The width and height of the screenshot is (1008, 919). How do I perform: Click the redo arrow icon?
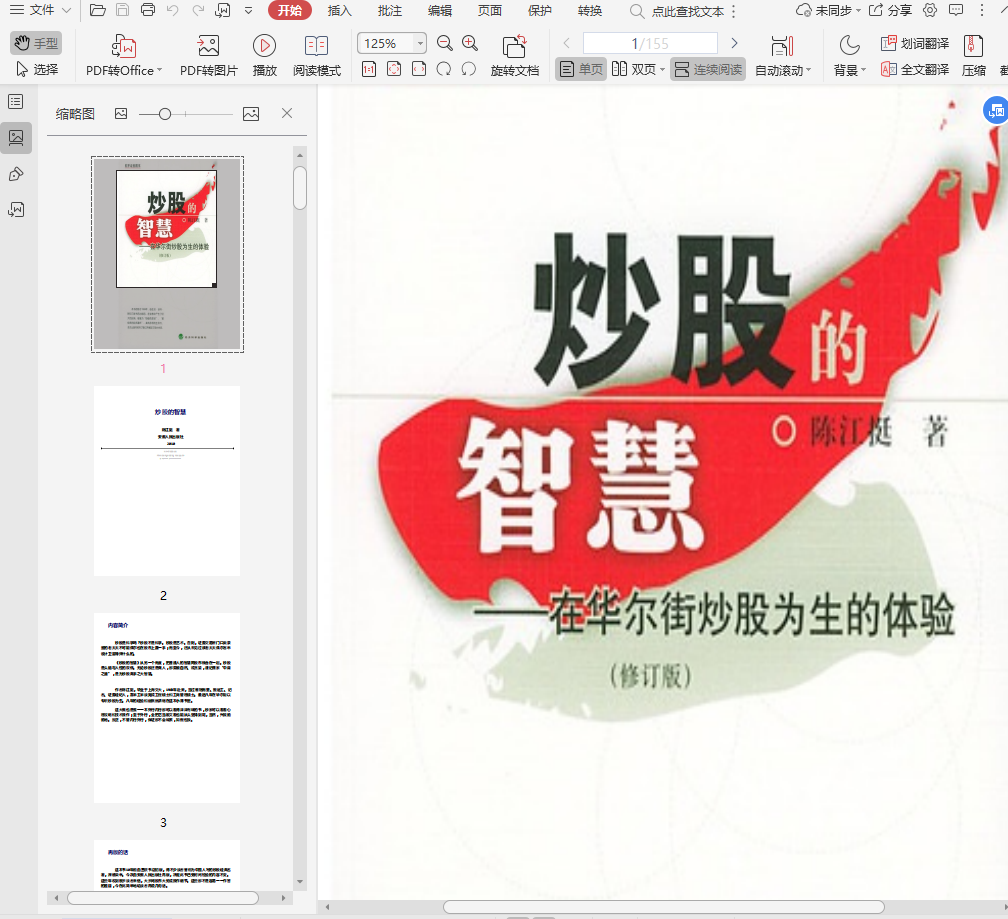click(x=198, y=10)
